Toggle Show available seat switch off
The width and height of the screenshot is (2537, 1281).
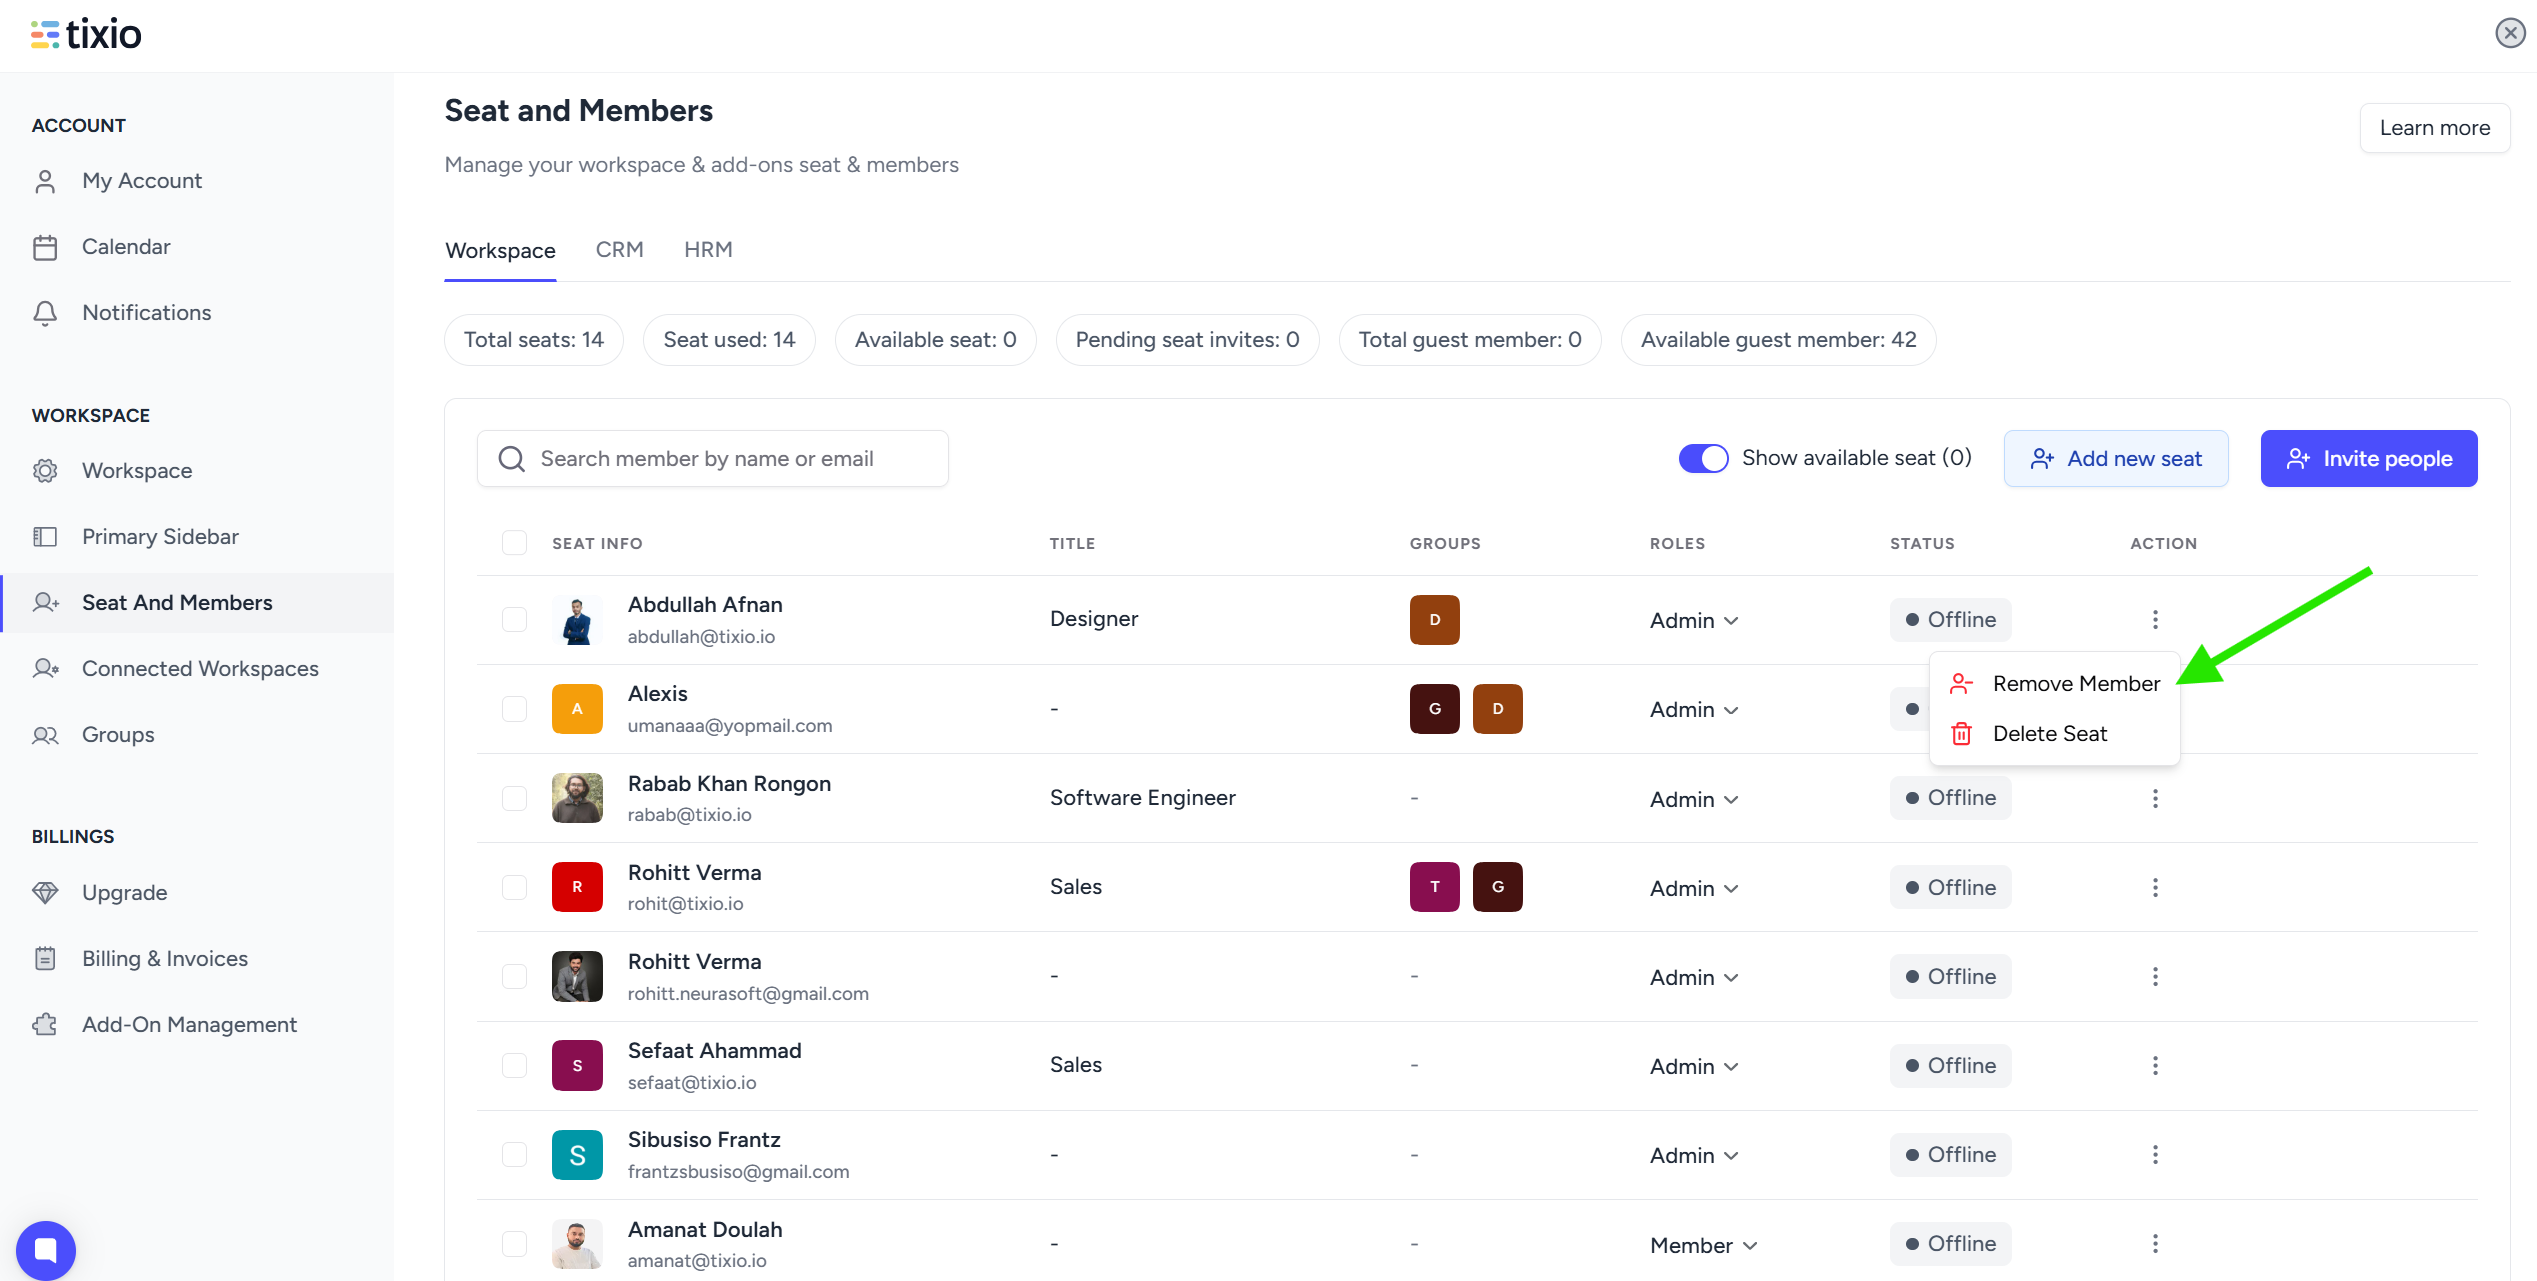click(x=1703, y=458)
